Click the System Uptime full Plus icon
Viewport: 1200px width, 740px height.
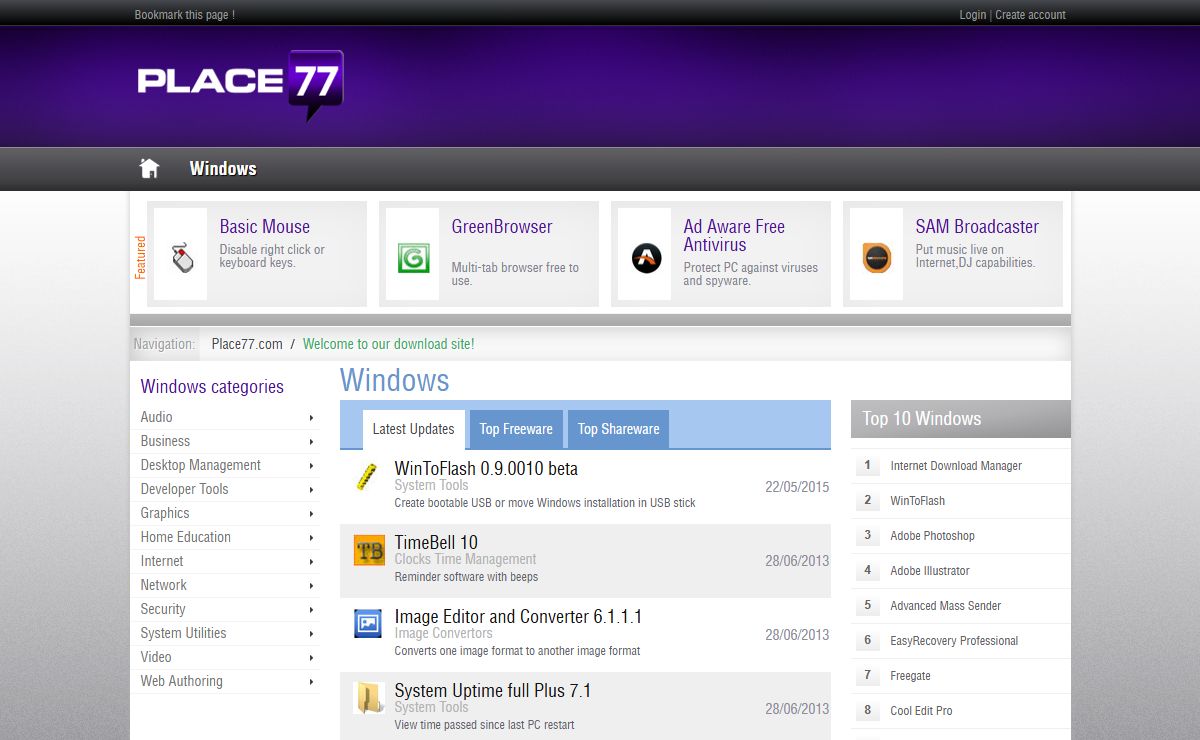click(369, 698)
